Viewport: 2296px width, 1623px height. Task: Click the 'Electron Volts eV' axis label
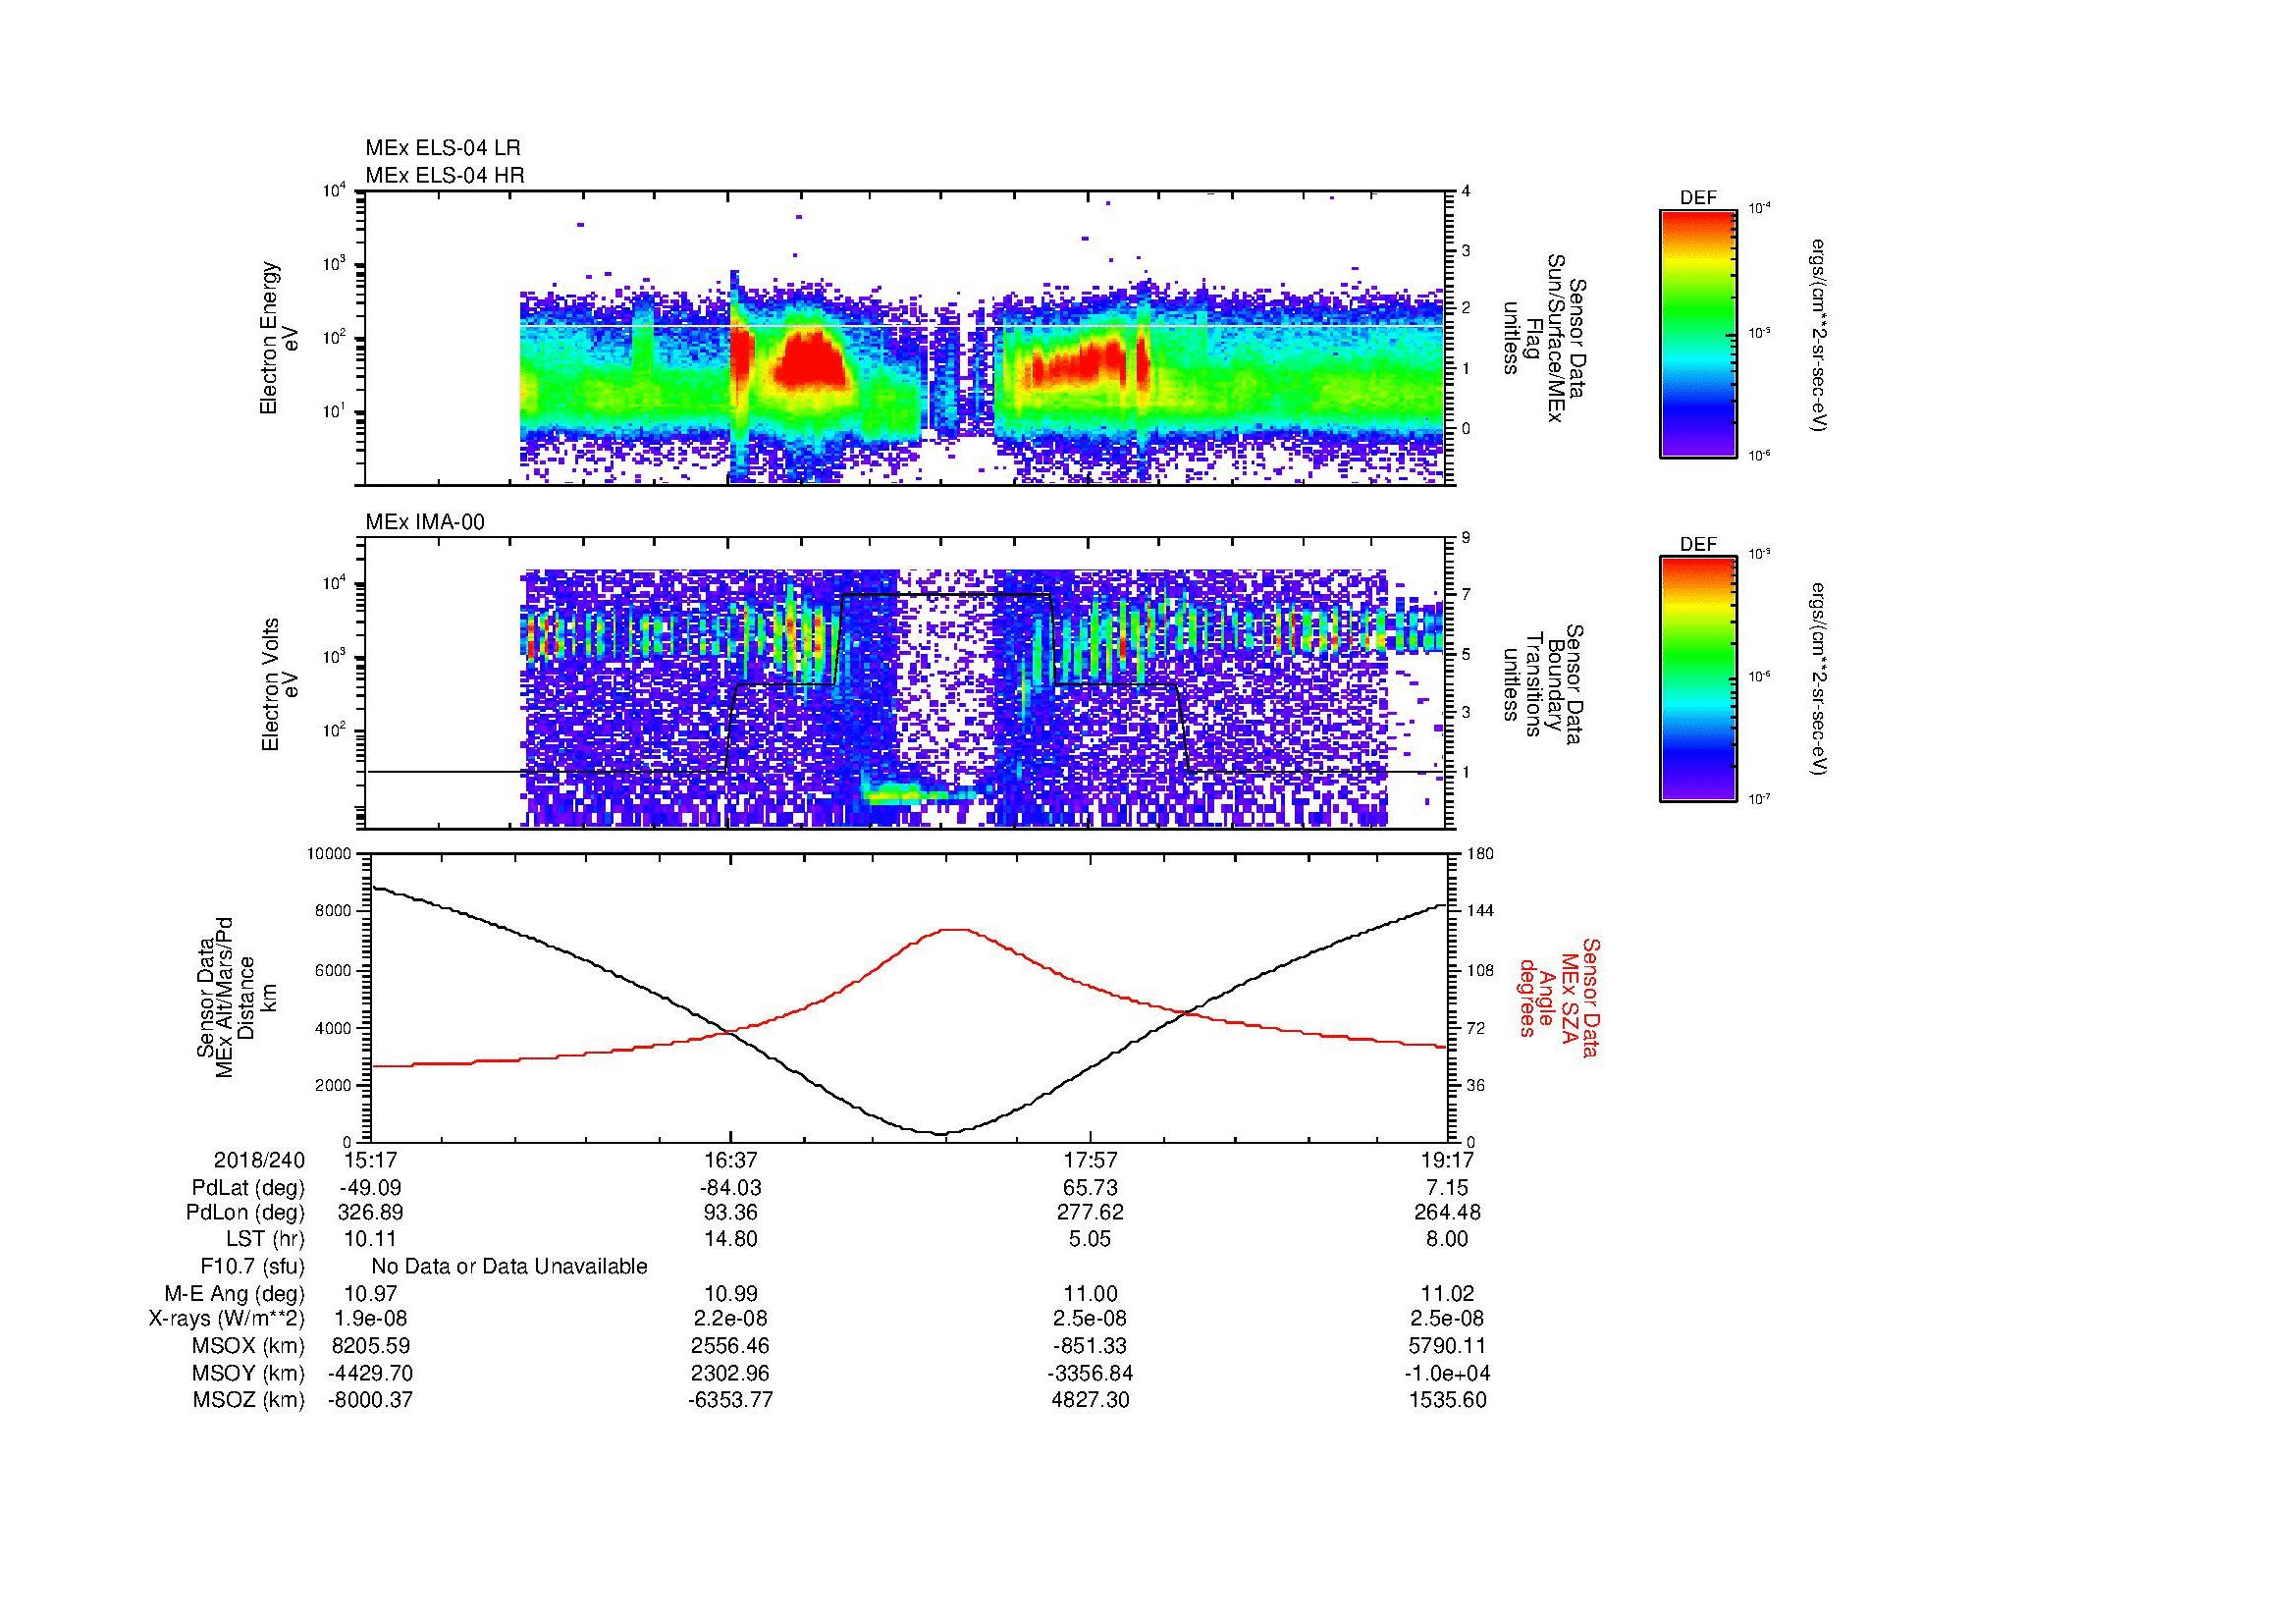coord(279,684)
